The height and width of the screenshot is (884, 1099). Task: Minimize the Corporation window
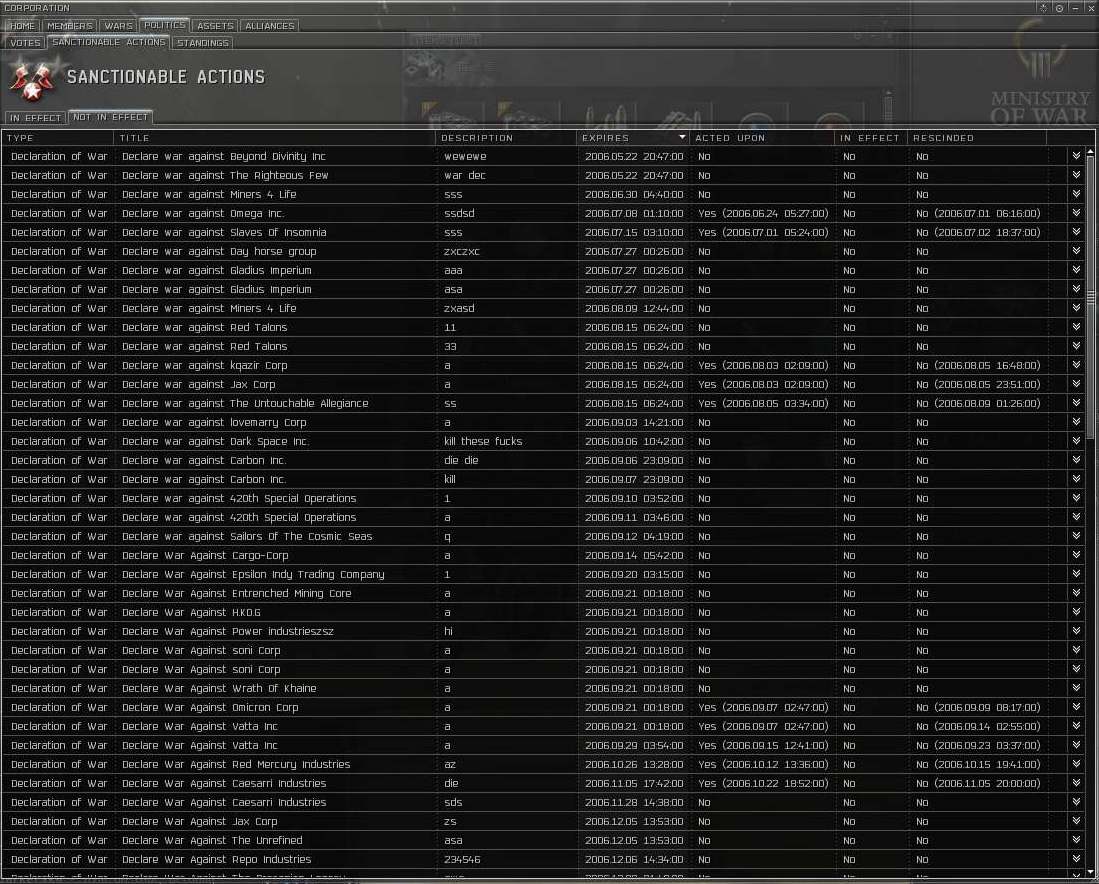[1075, 8]
